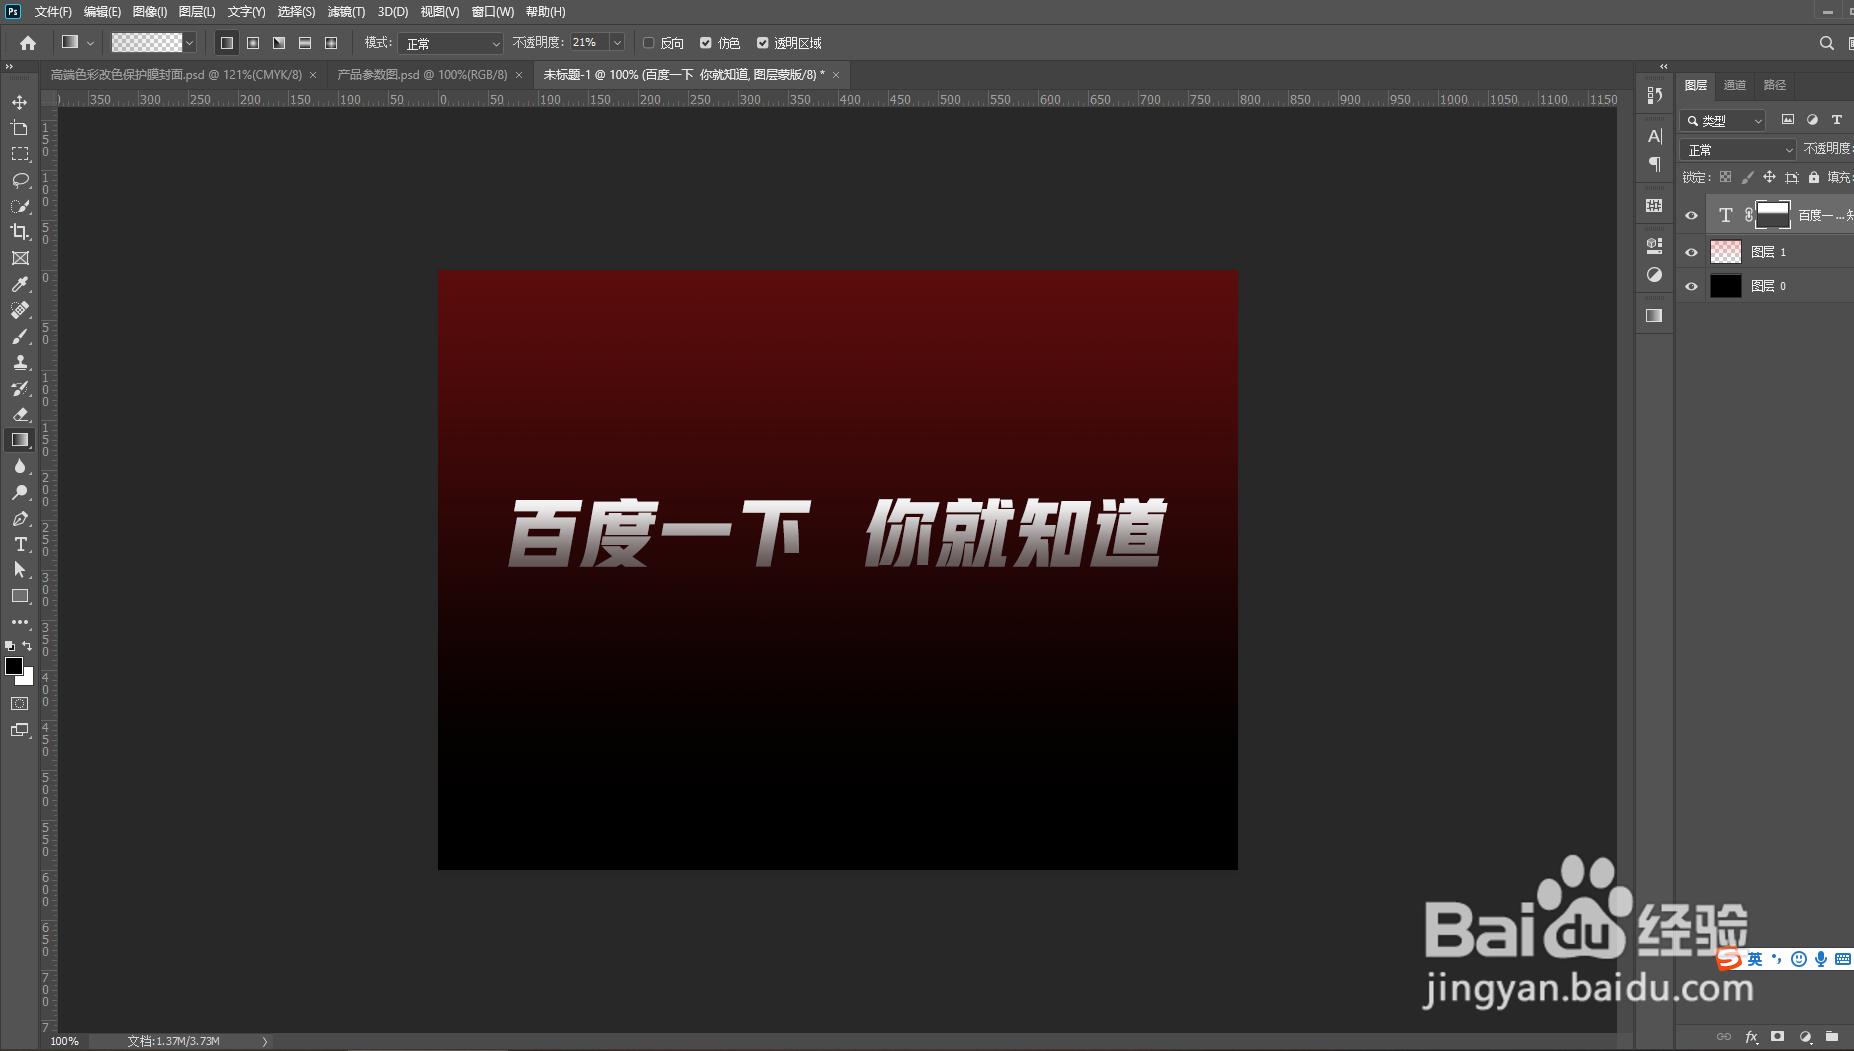The height and width of the screenshot is (1051, 1854).
Task: Click the white background color swatch
Action: [x=28, y=680]
